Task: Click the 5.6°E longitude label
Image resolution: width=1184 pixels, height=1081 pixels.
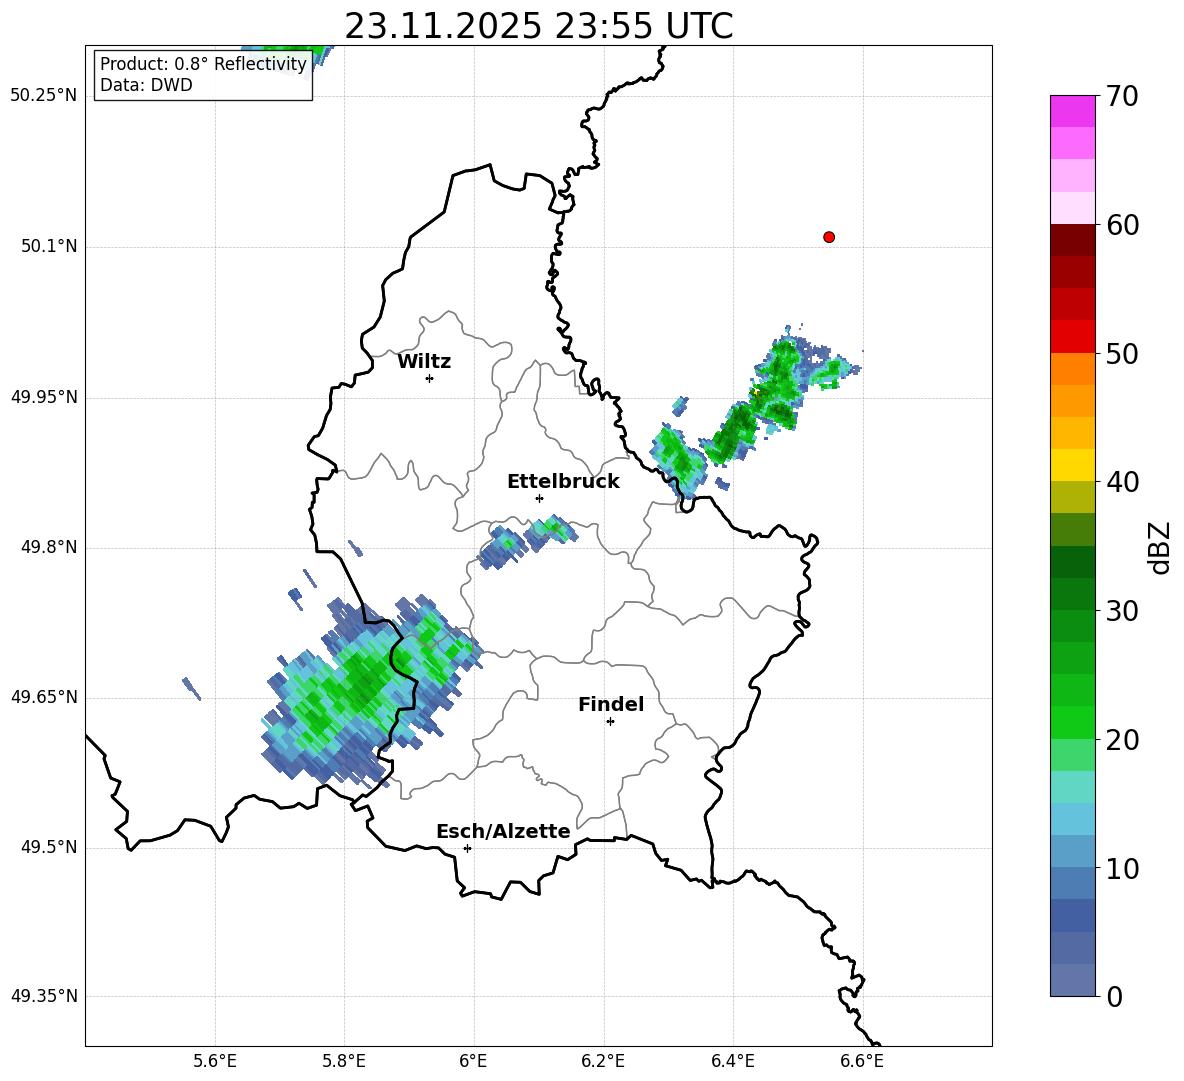Action: (215, 1061)
